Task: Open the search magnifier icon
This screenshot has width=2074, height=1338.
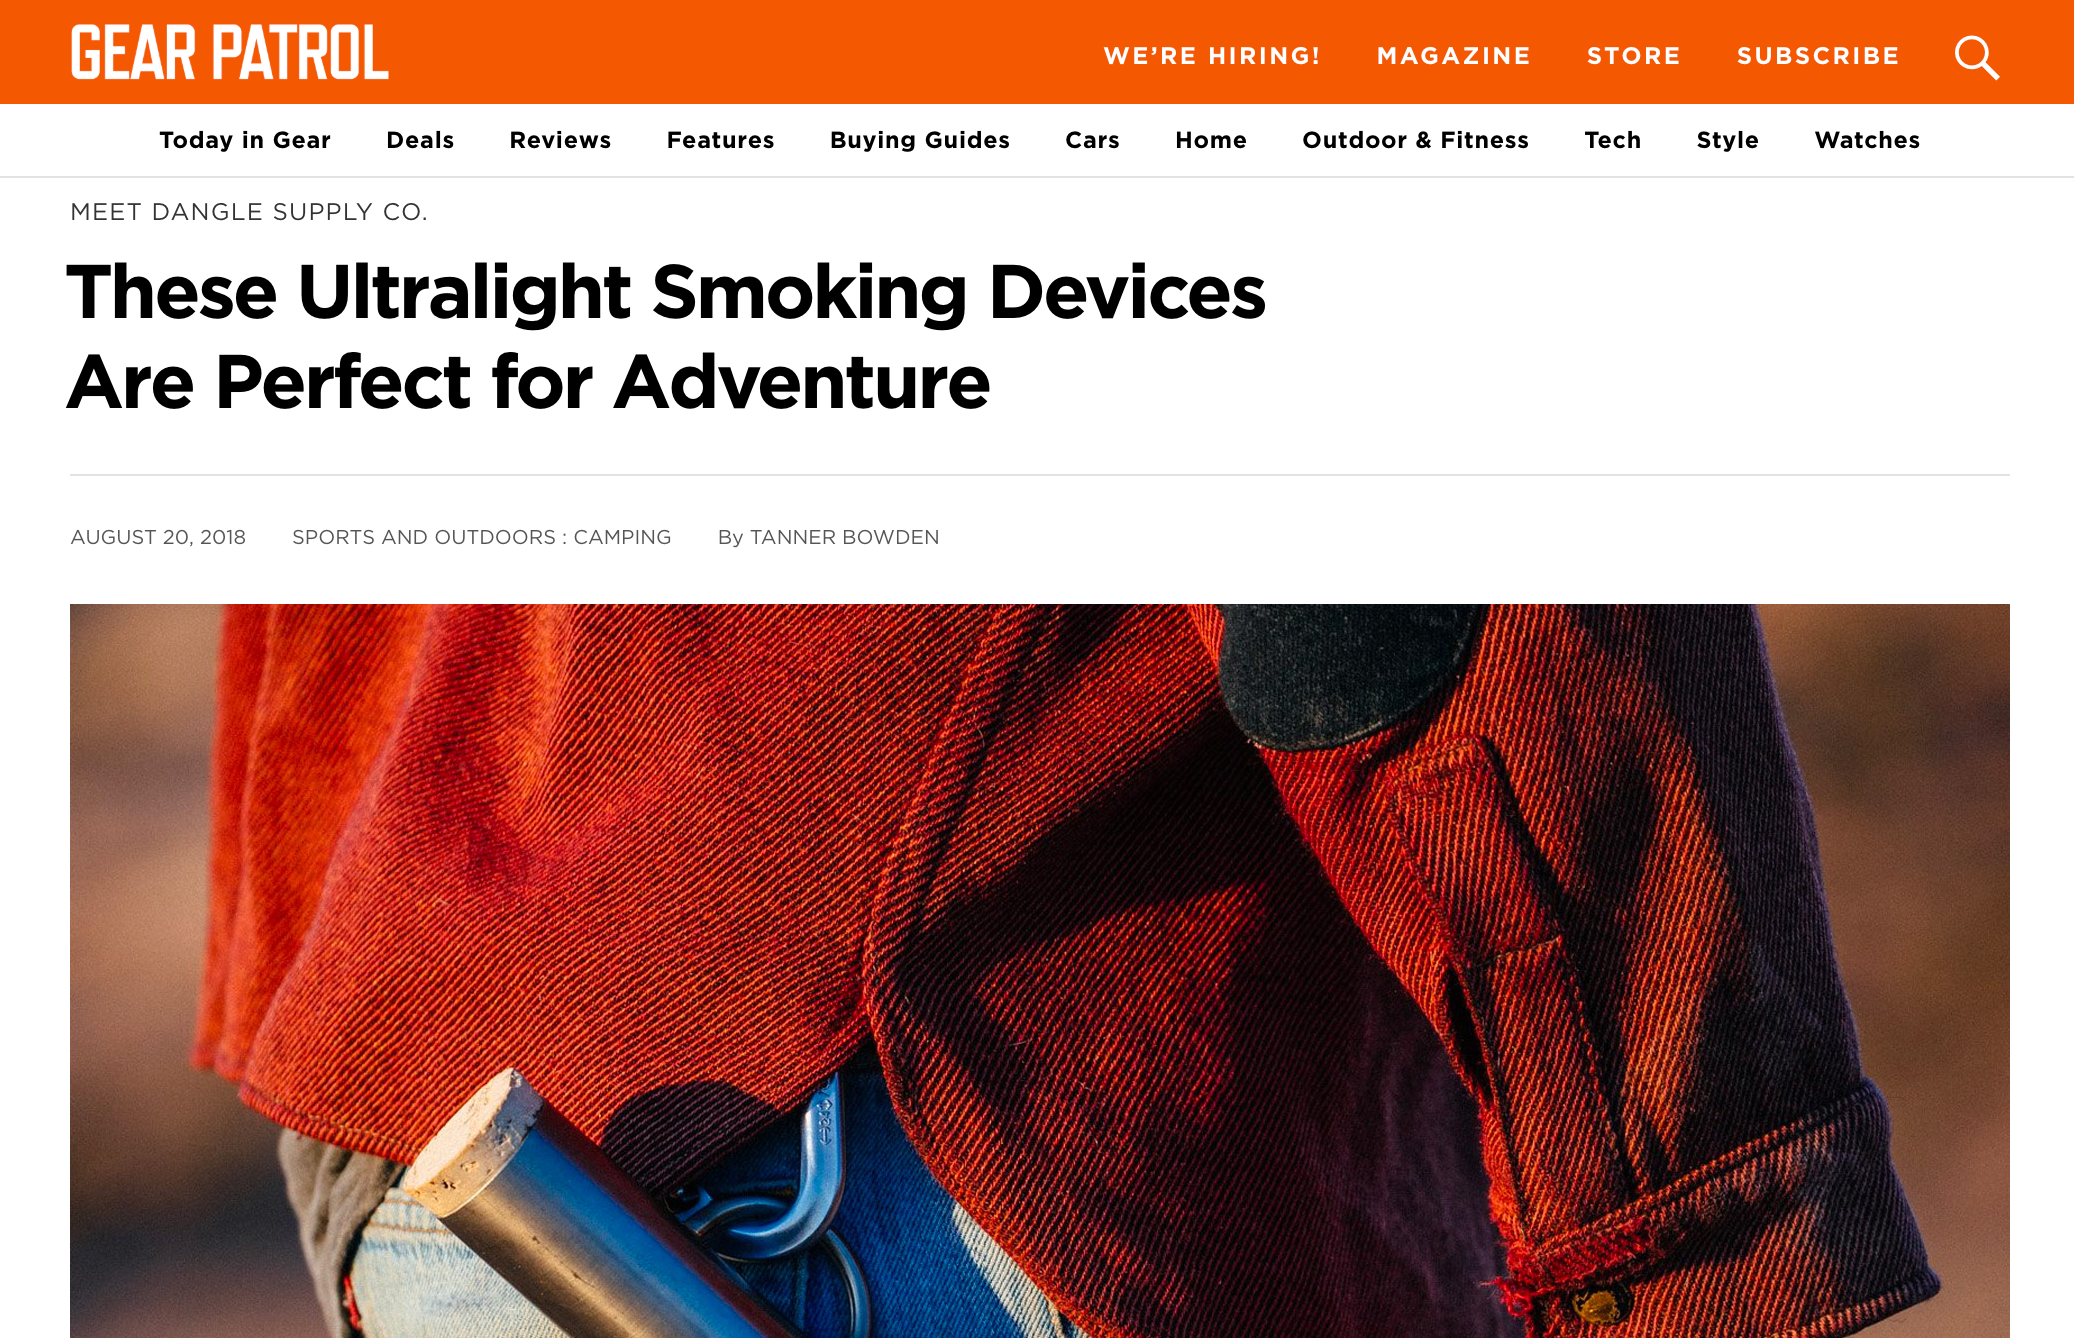Action: [x=1977, y=57]
